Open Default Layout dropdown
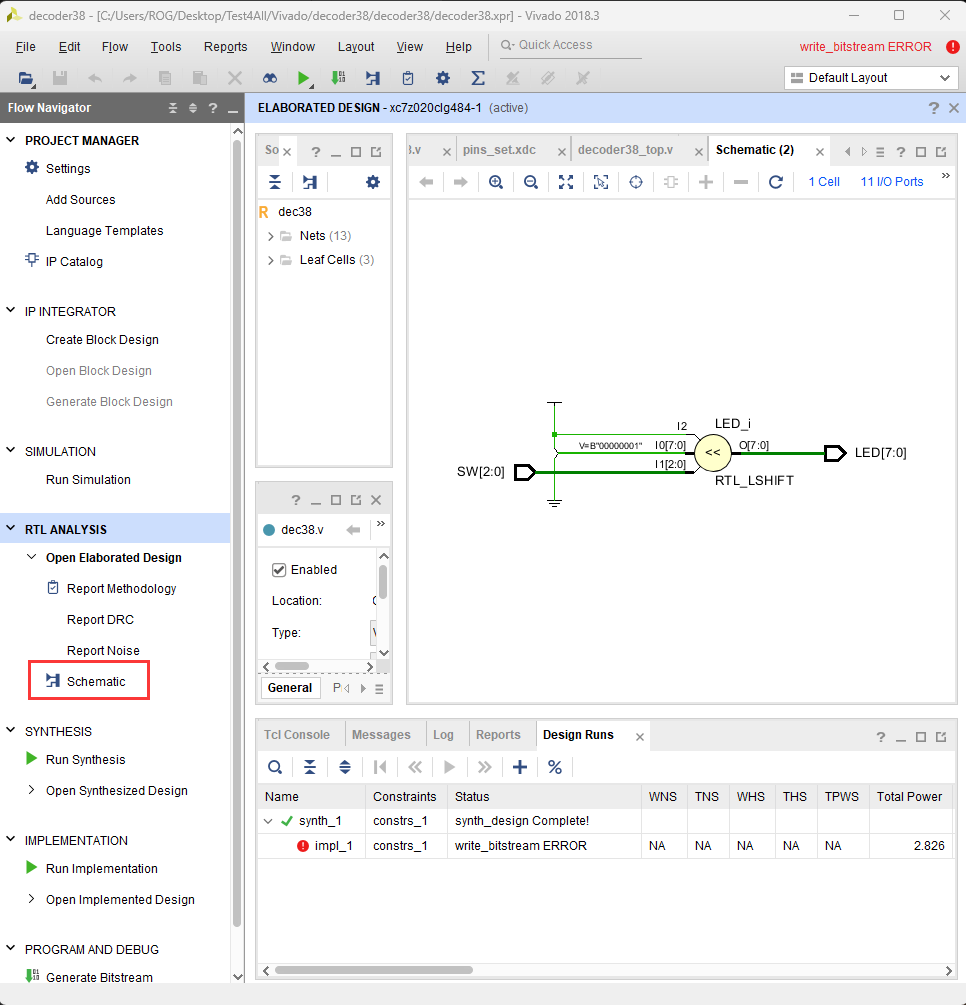 pos(871,78)
